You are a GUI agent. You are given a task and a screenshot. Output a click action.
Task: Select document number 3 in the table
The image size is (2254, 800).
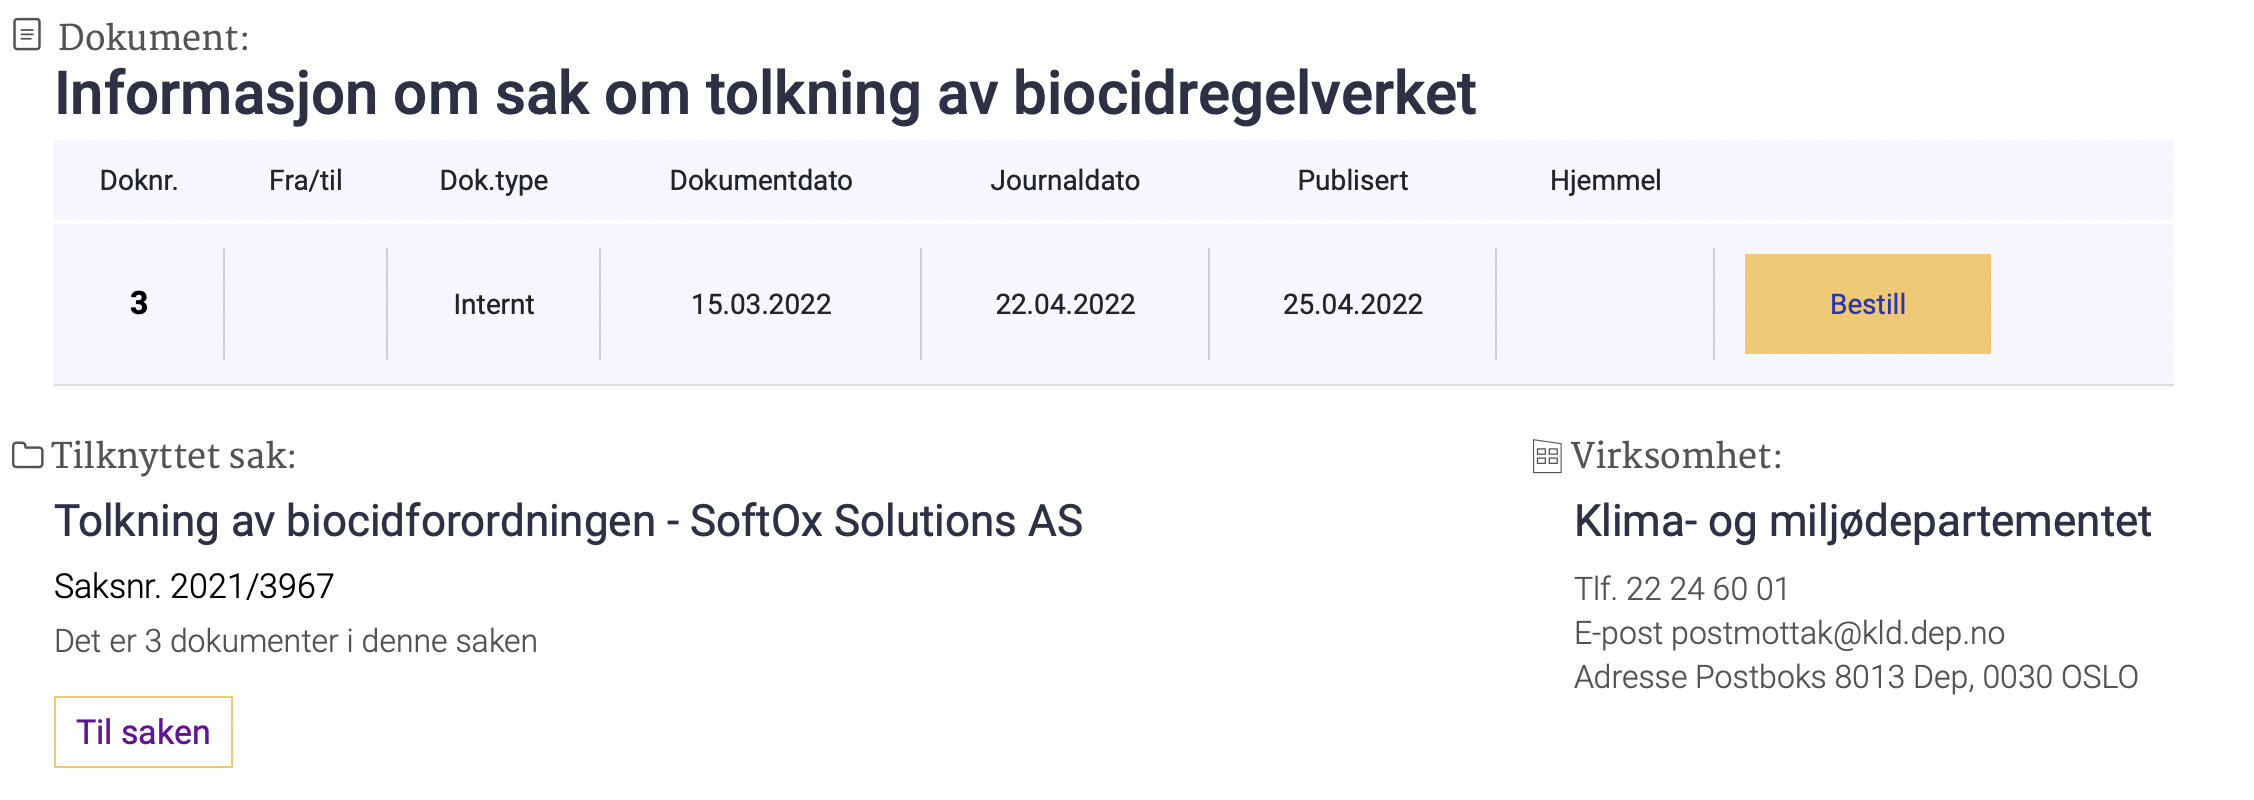tap(139, 303)
